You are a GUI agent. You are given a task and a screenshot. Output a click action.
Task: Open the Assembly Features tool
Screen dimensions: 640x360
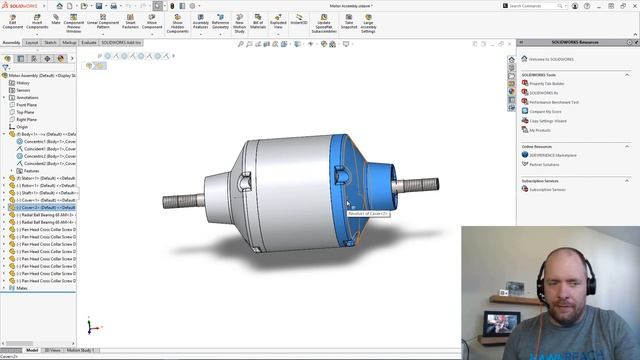click(200, 22)
